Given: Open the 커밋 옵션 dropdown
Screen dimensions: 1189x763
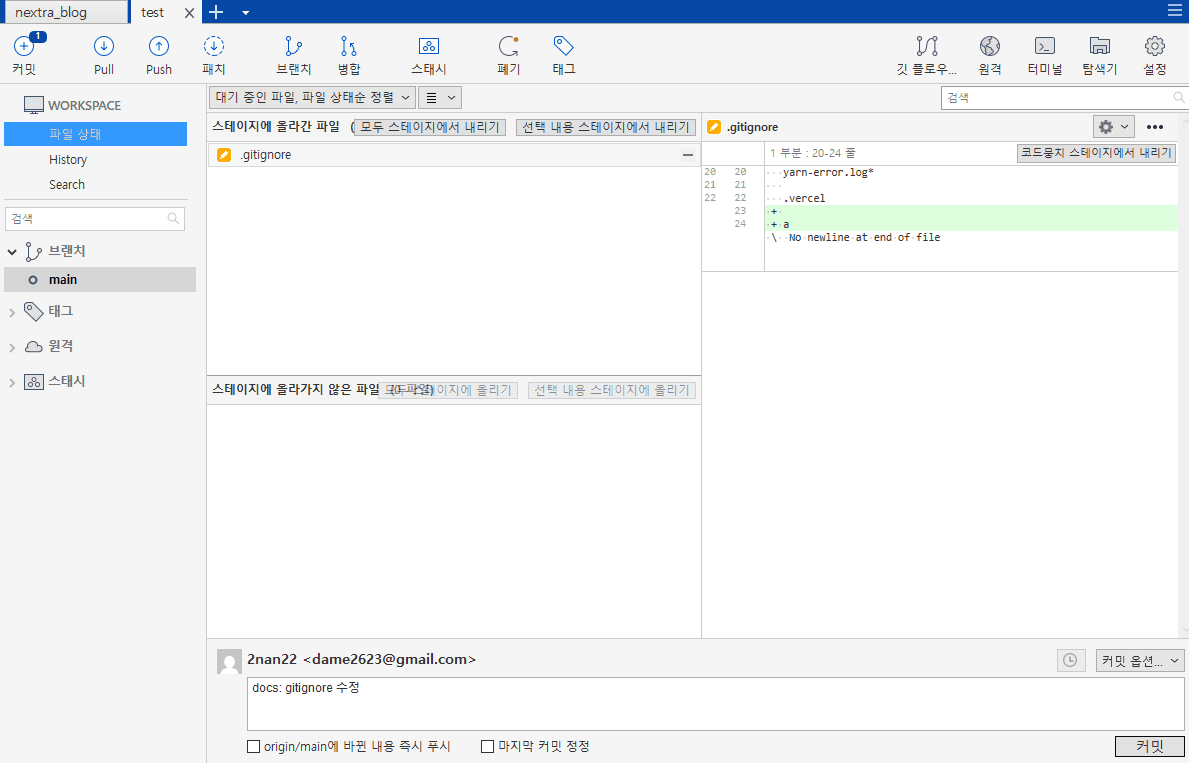Looking at the screenshot, I should pyautogui.click(x=1140, y=661).
